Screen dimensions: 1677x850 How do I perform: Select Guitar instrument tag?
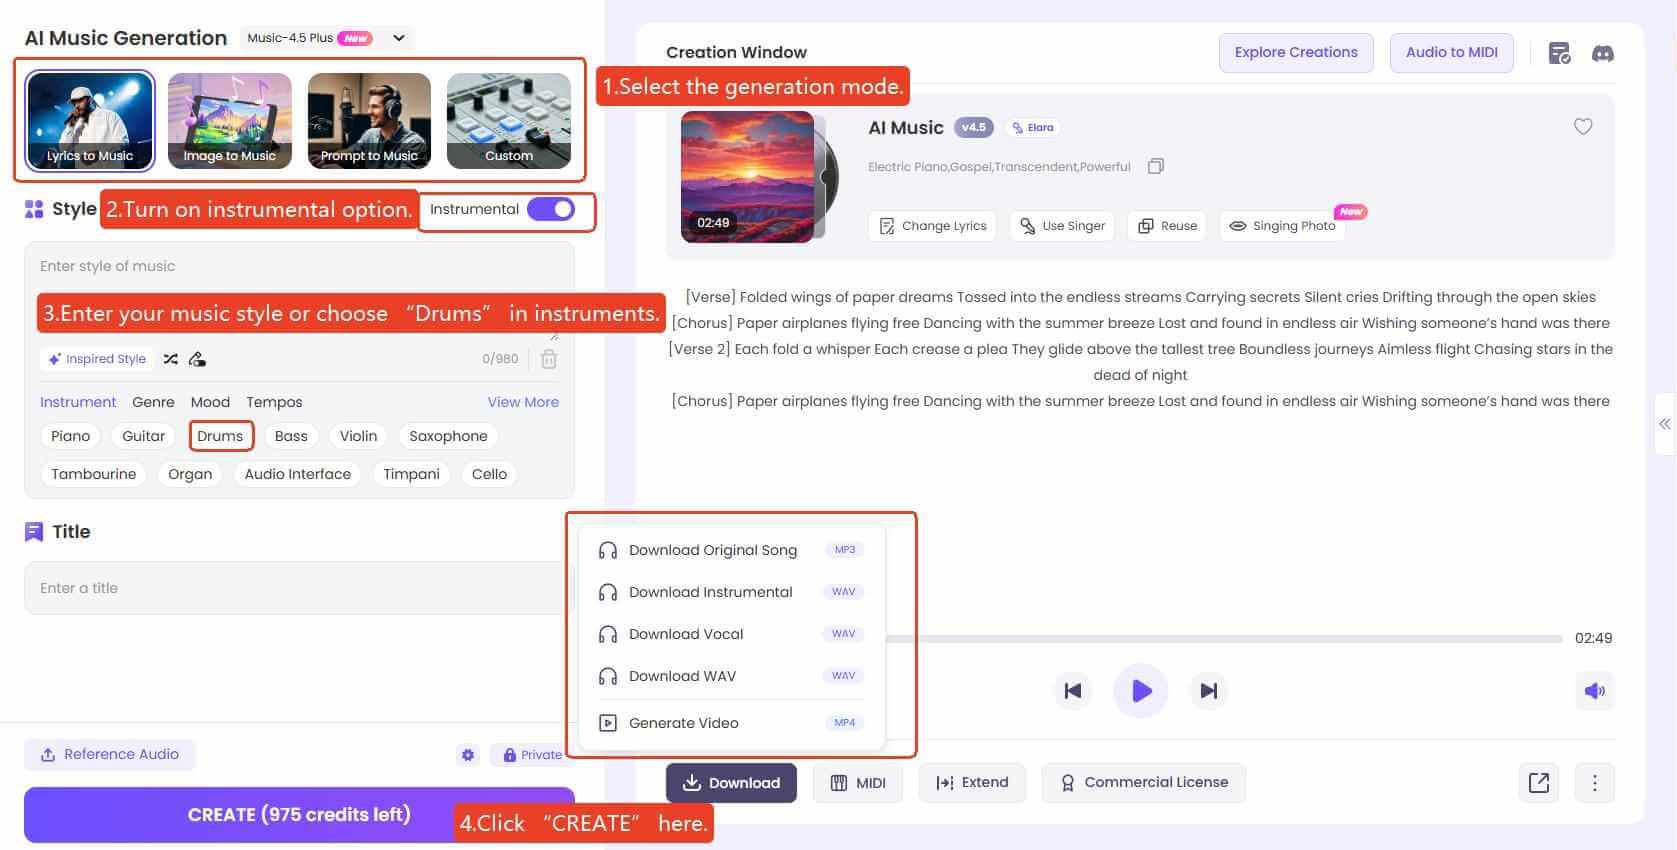coord(143,436)
